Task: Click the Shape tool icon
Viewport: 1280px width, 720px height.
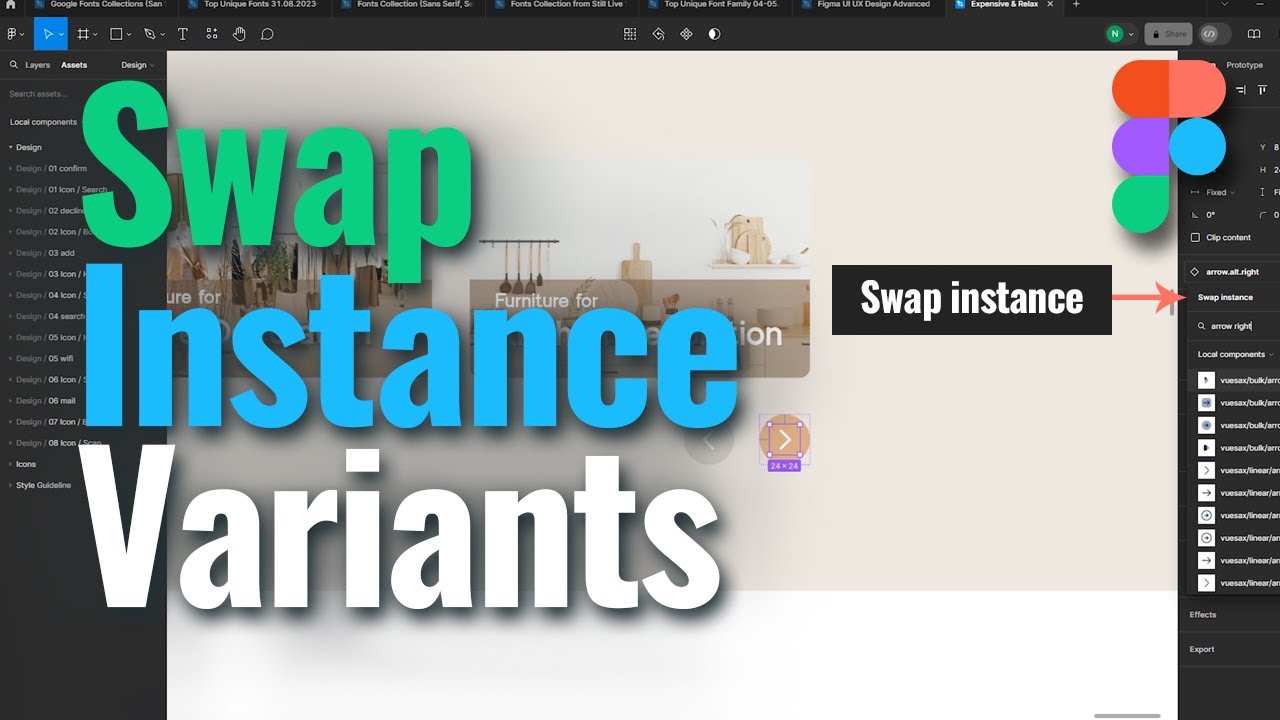Action: coord(113,33)
